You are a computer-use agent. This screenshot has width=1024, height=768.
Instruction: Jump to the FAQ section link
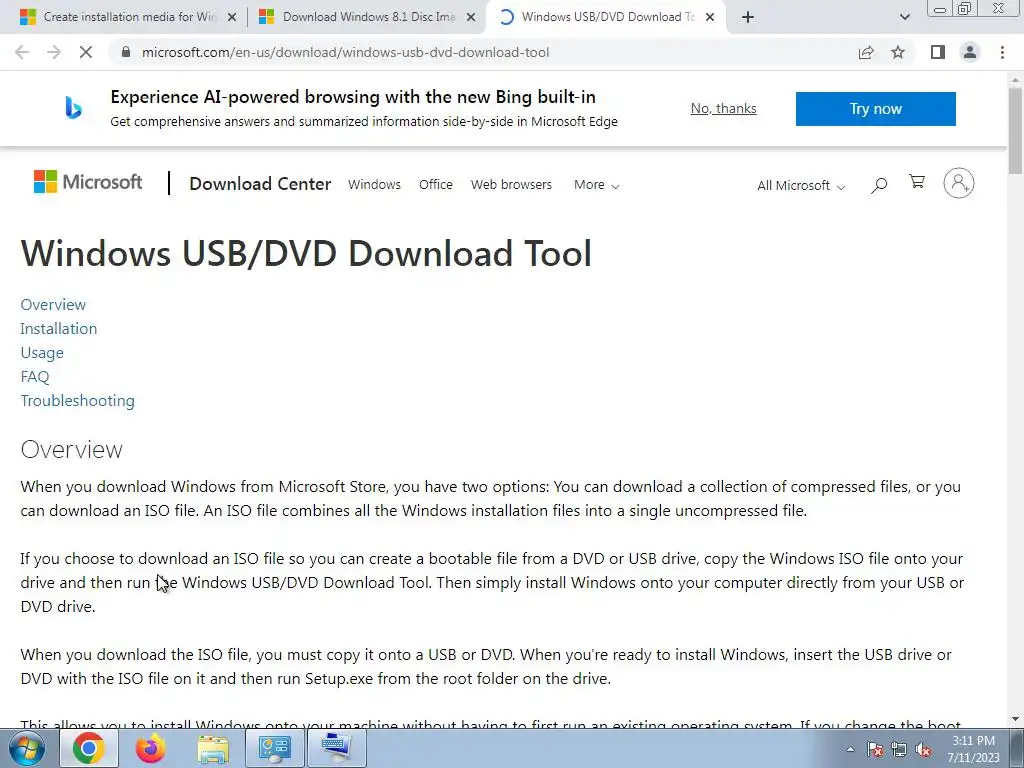coord(35,377)
